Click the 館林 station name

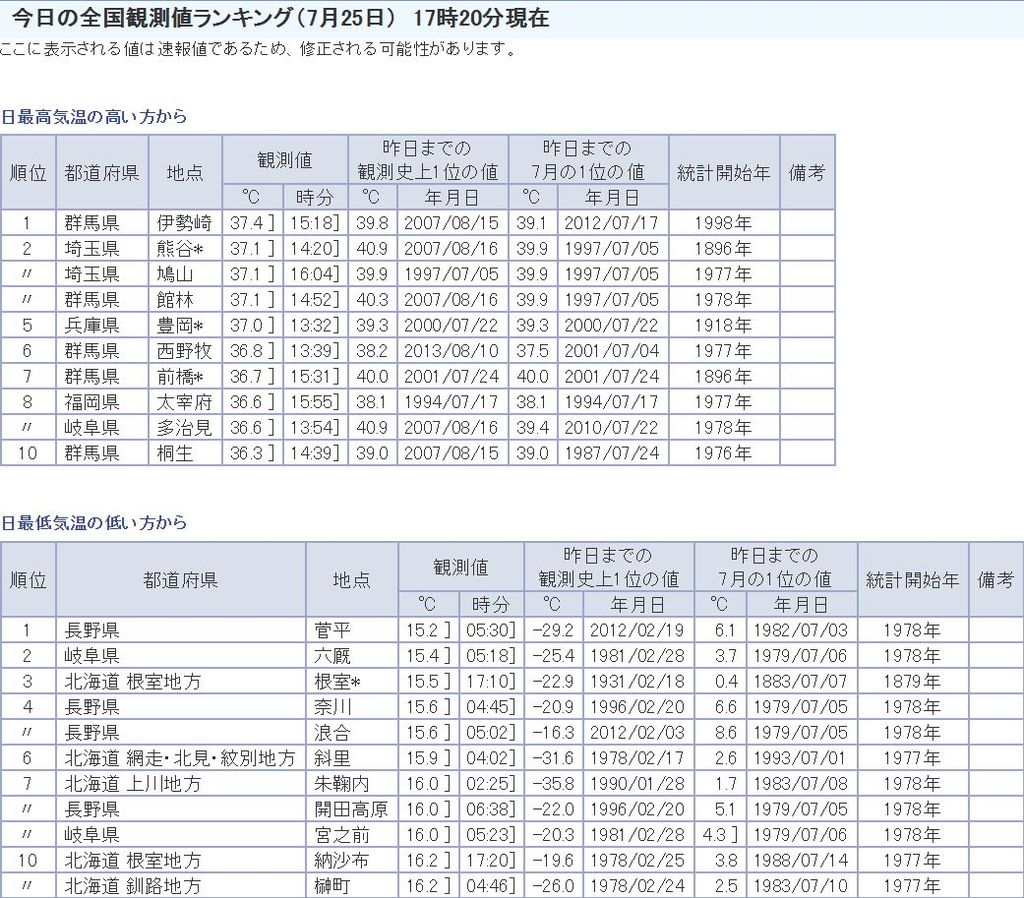[x=174, y=299]
